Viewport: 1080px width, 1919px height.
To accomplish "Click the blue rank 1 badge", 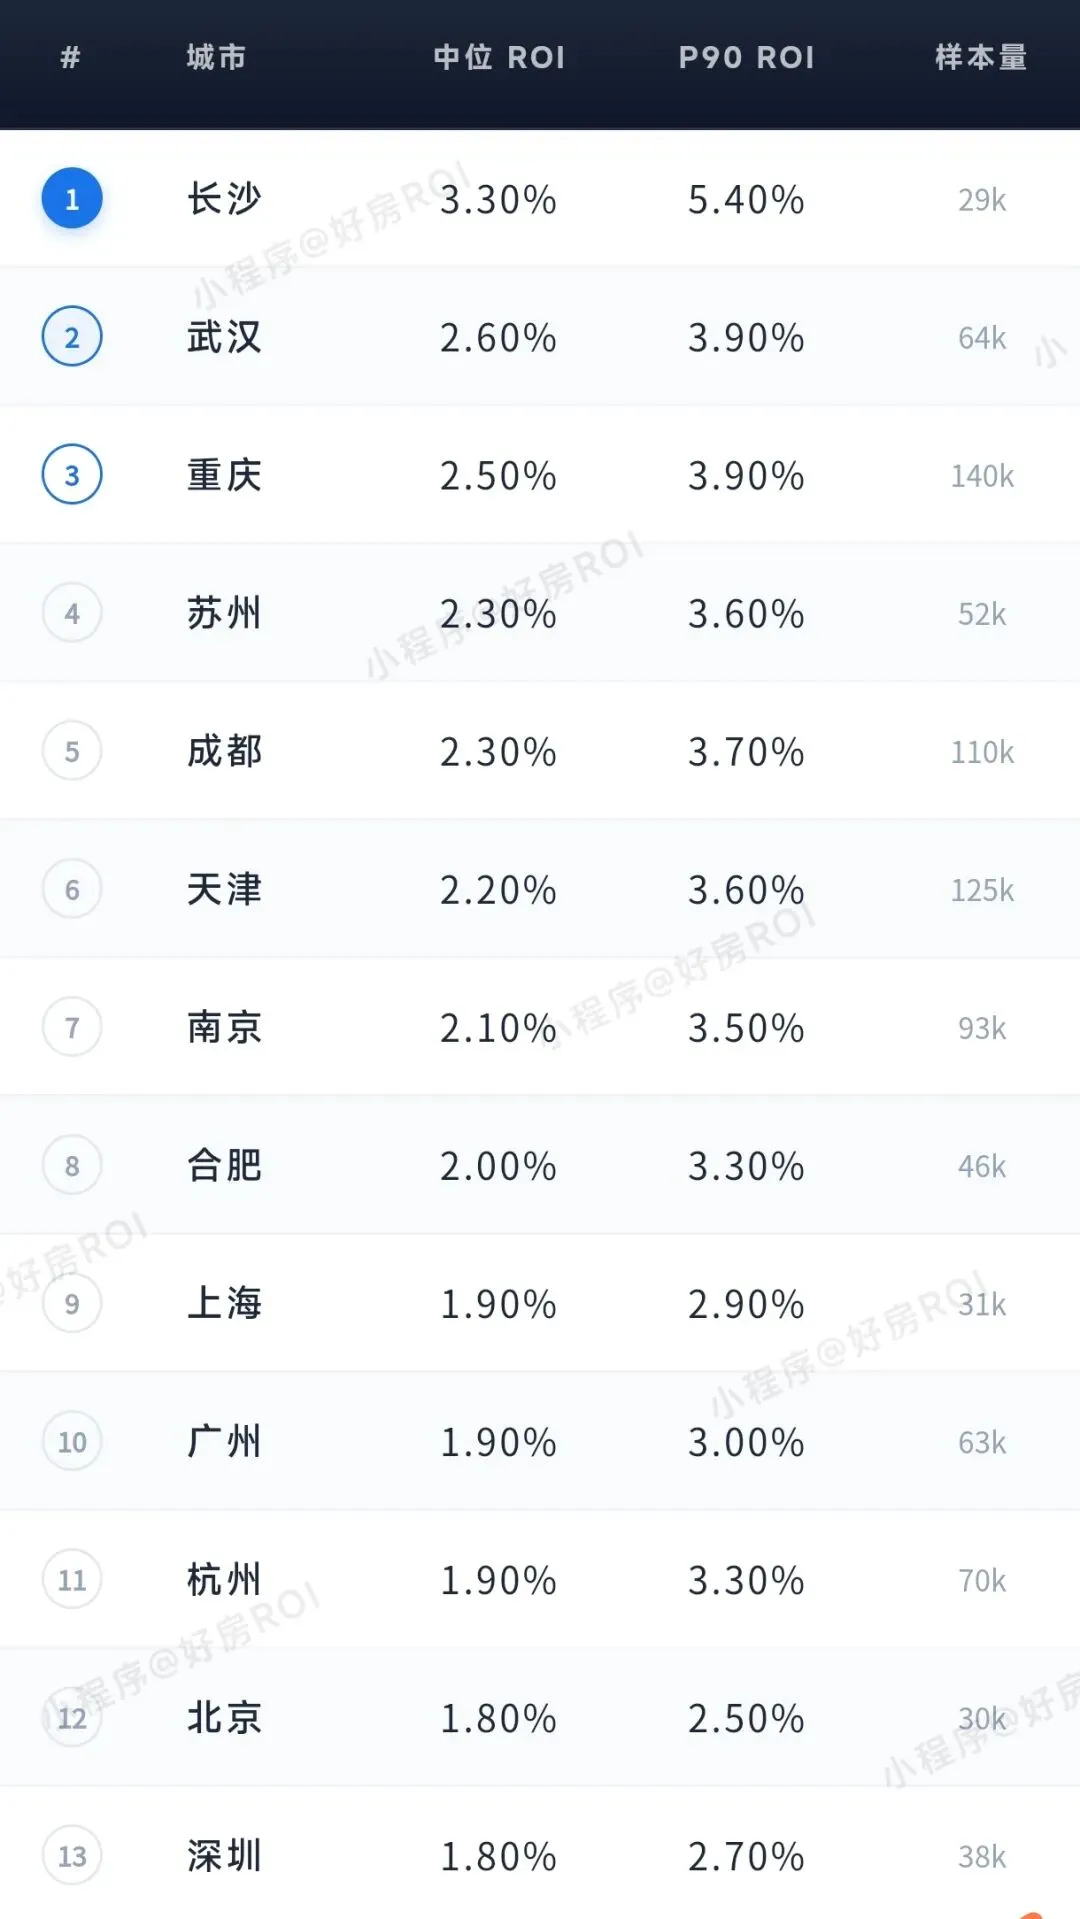I will [x=72, y=199].
